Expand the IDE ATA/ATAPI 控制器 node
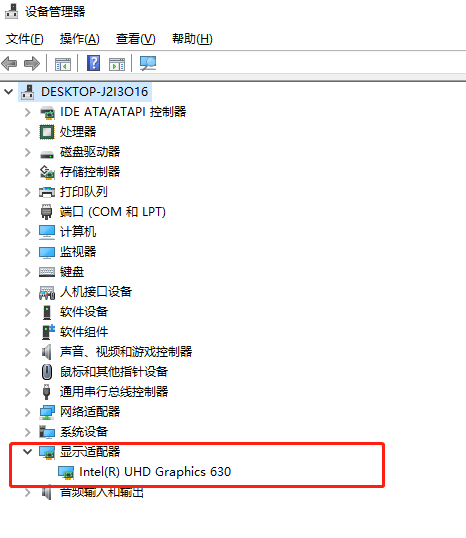 pyautogui.click(x=27, y=112)
